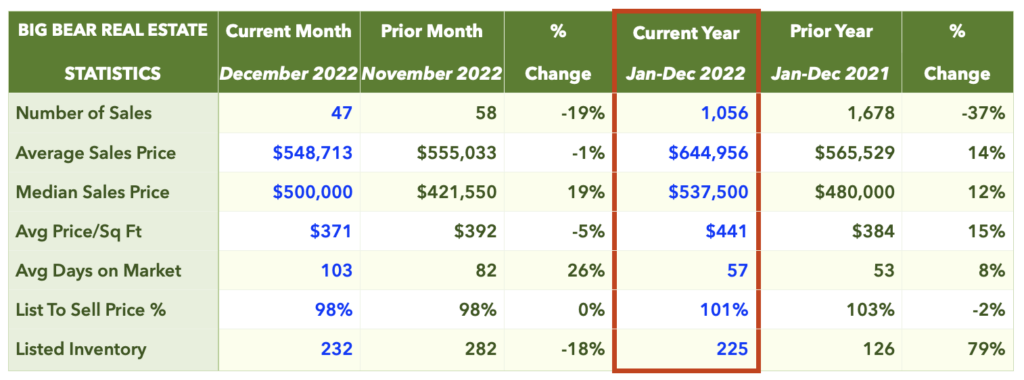Click the List To Sell Price % label
Screen dimensions: 1024x380
pos(91,309)
